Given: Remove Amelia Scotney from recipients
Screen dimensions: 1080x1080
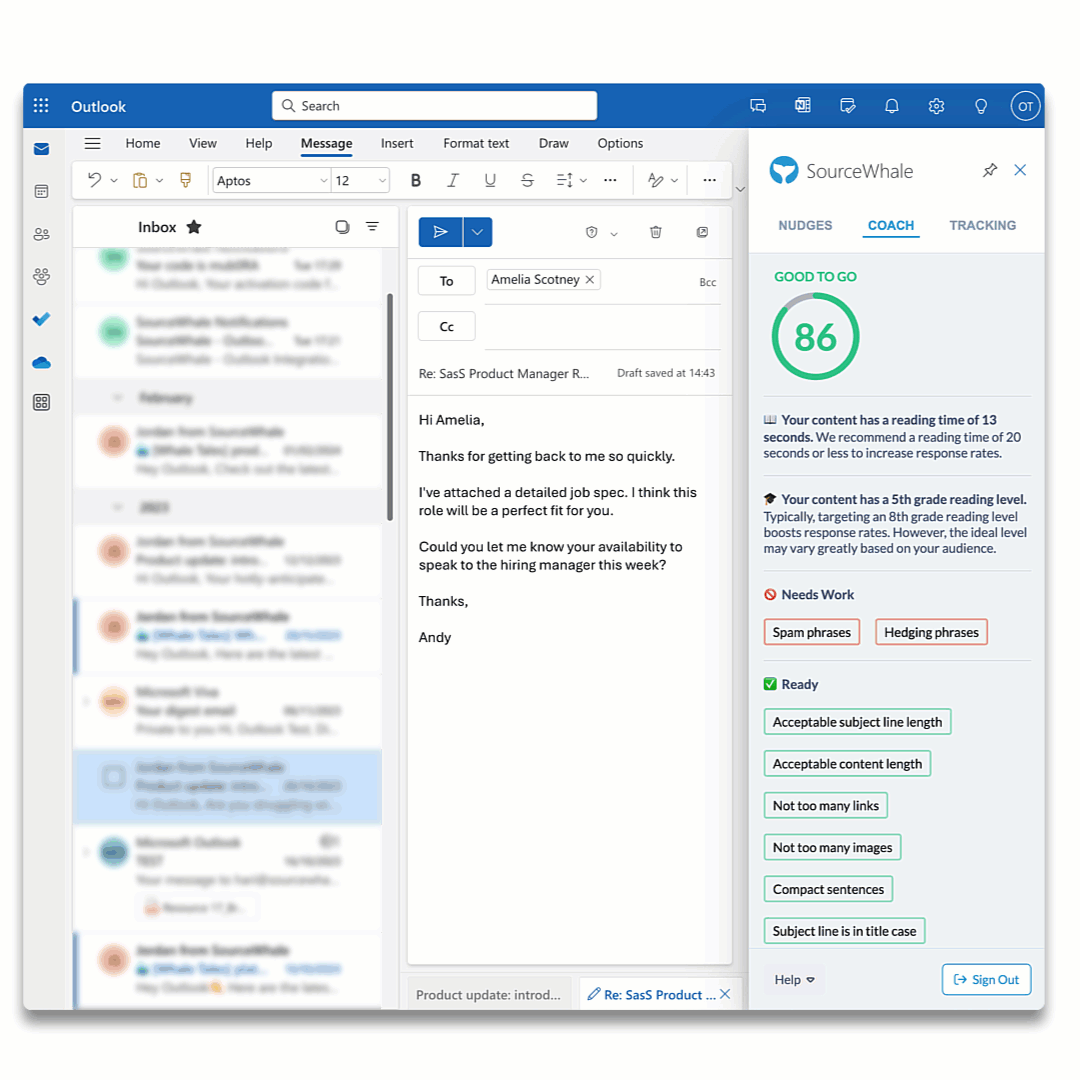Looking at the screenshot, I should pos(590,280).
